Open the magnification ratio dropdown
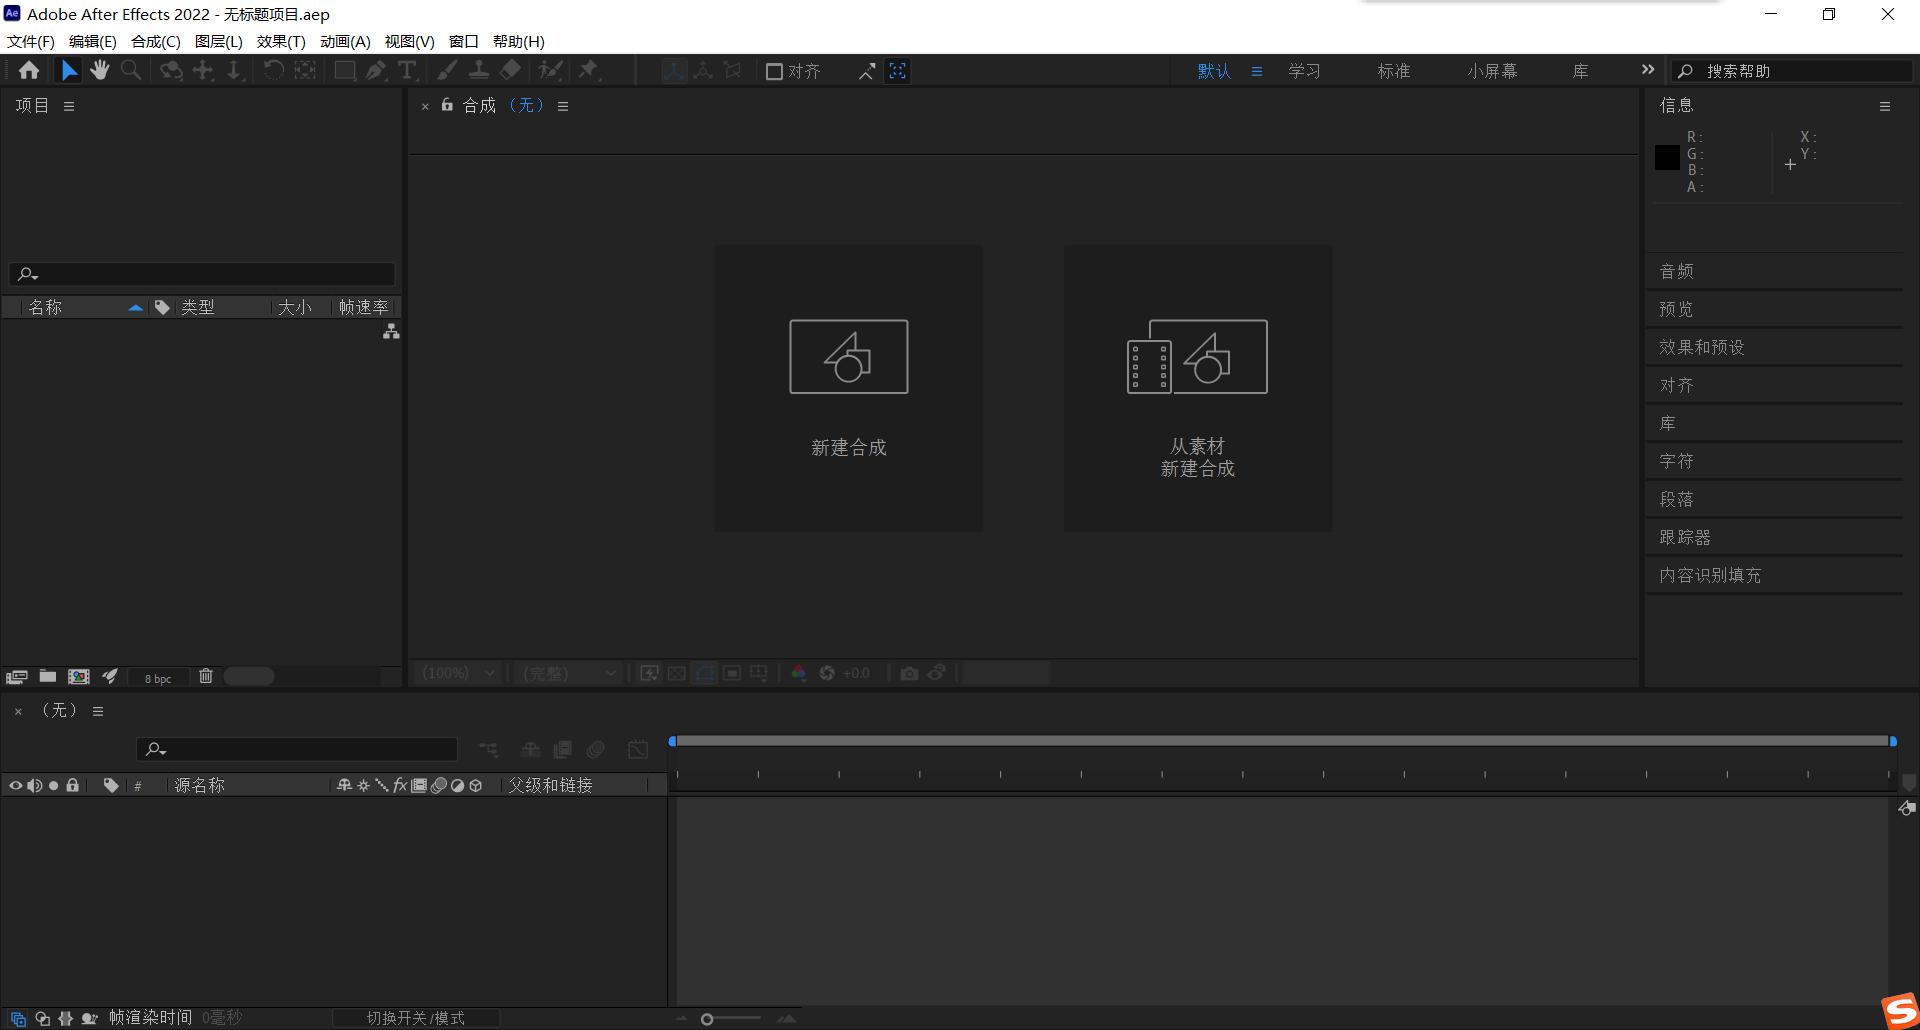 click(x=456, y=673)
